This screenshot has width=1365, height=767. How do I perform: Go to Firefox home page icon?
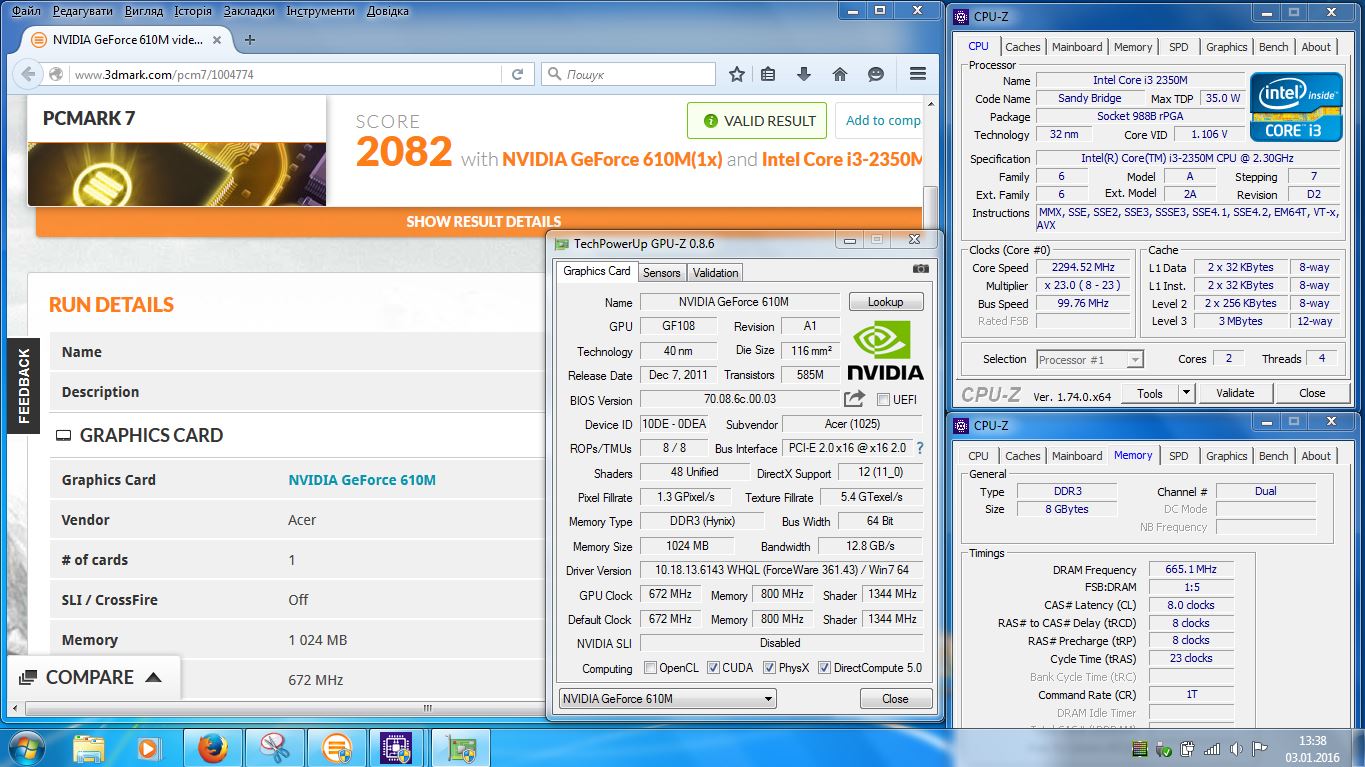pos(839,74)
